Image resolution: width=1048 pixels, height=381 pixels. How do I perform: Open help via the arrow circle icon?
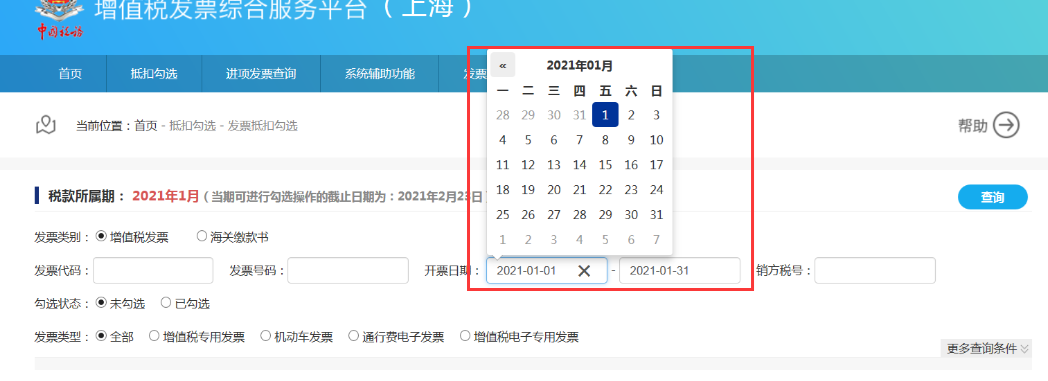coord(1006,125)
